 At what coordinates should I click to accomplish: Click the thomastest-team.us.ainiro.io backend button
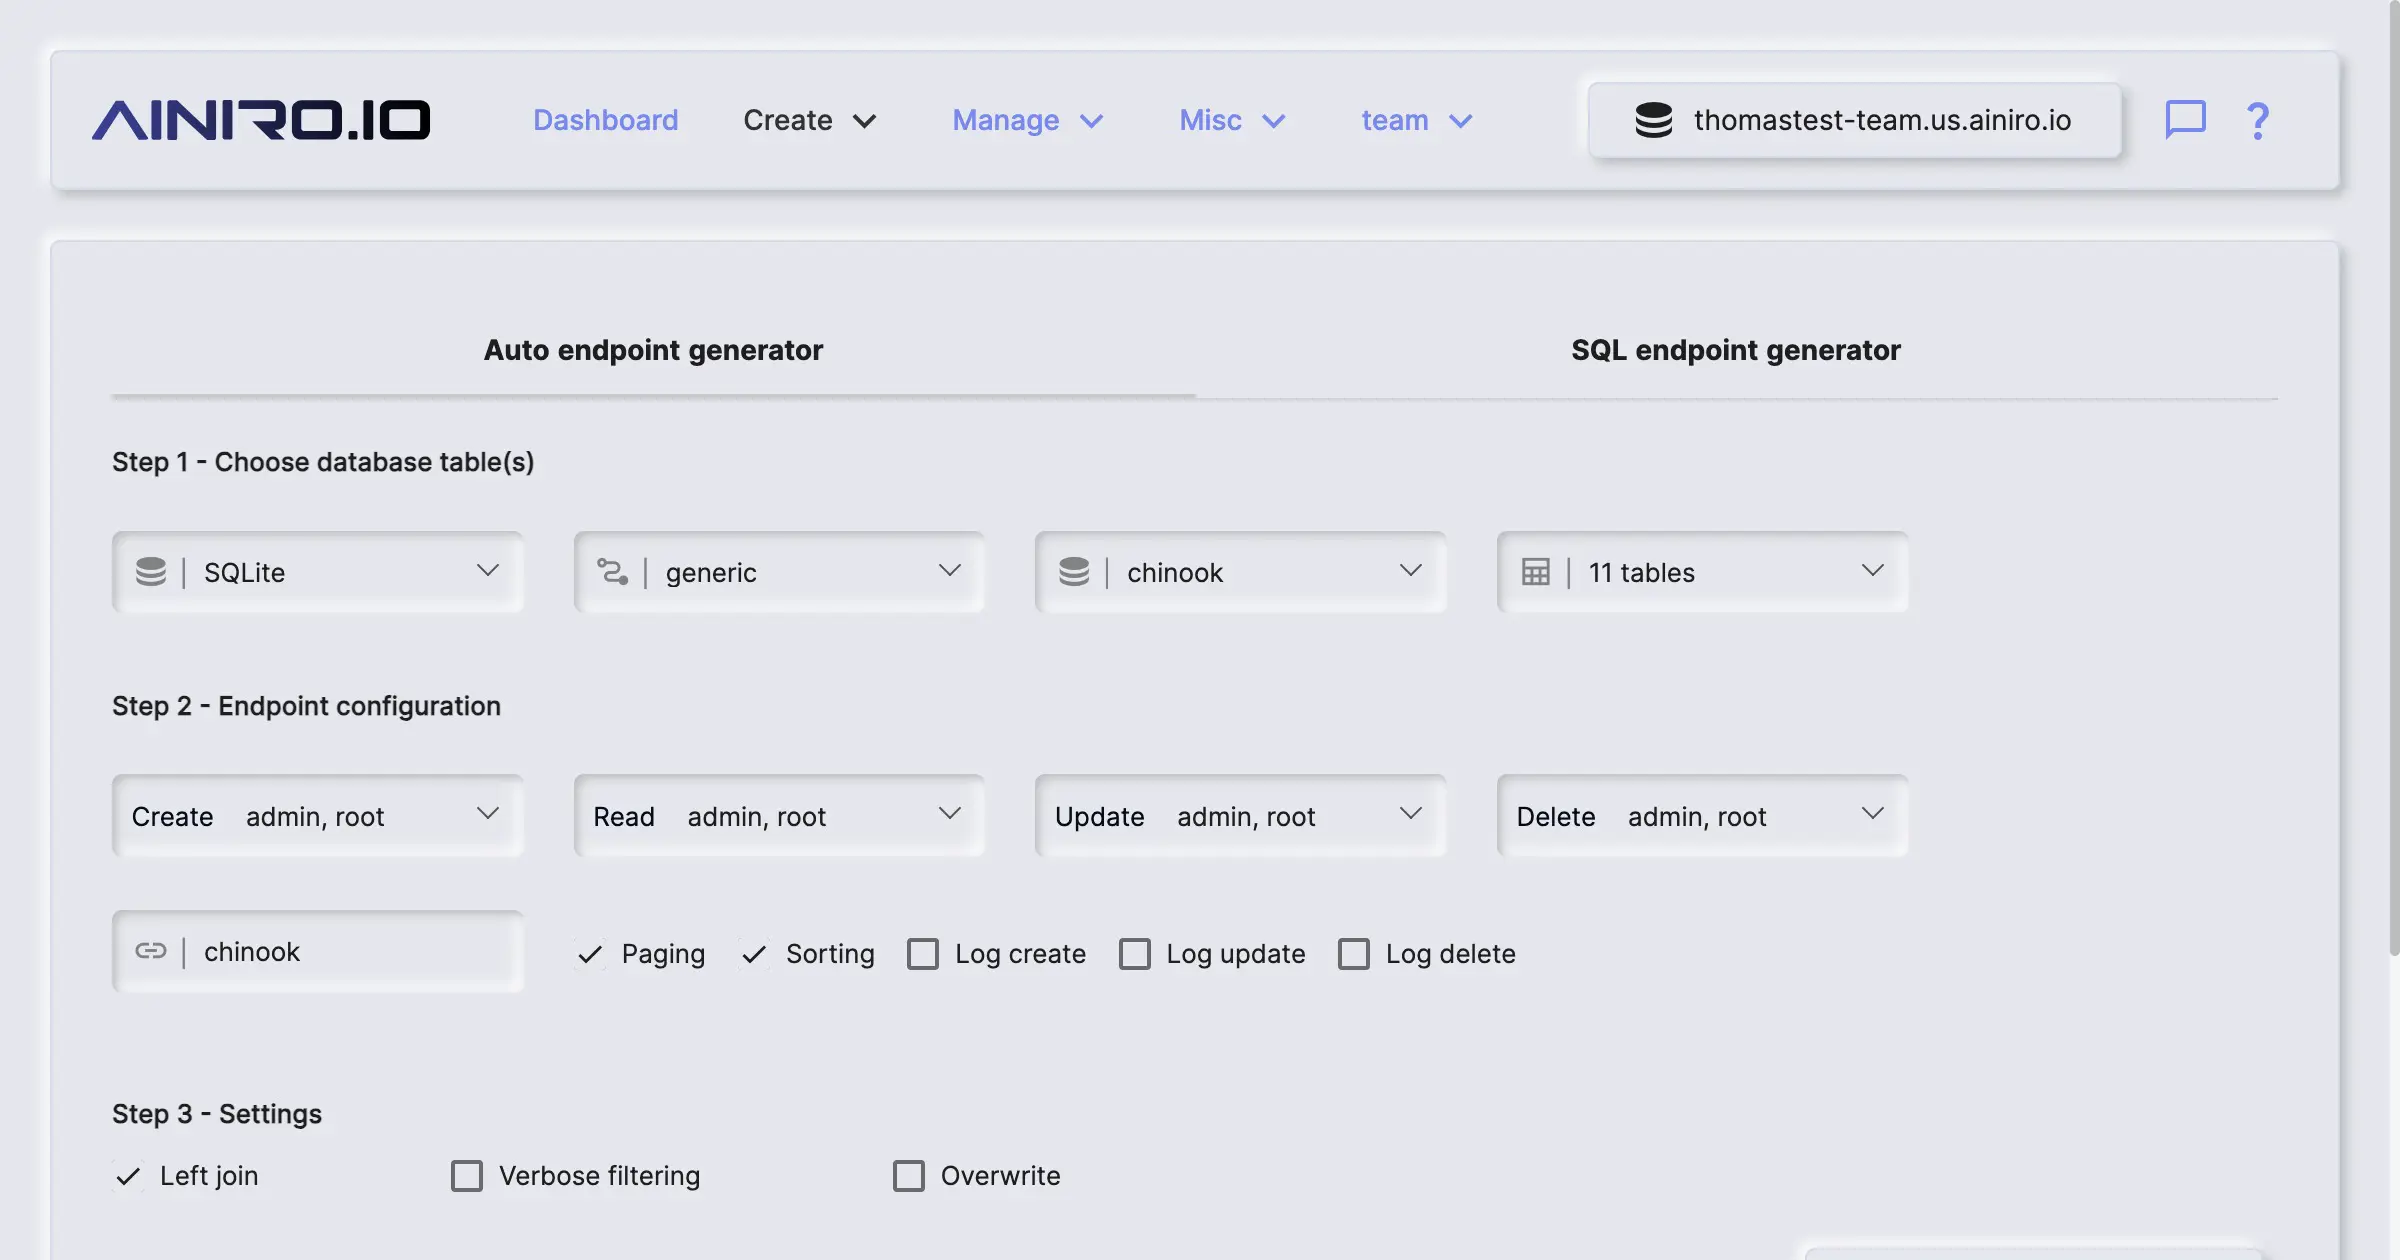(1855, 120)
